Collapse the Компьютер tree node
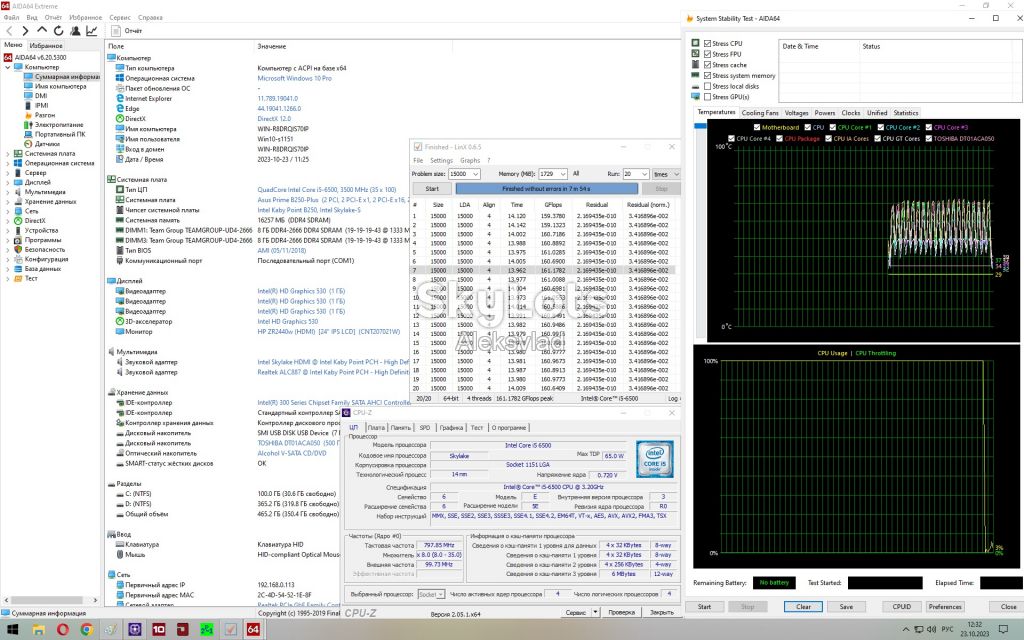The height and width of the screenshot is (640, 1024). (8, 67)
